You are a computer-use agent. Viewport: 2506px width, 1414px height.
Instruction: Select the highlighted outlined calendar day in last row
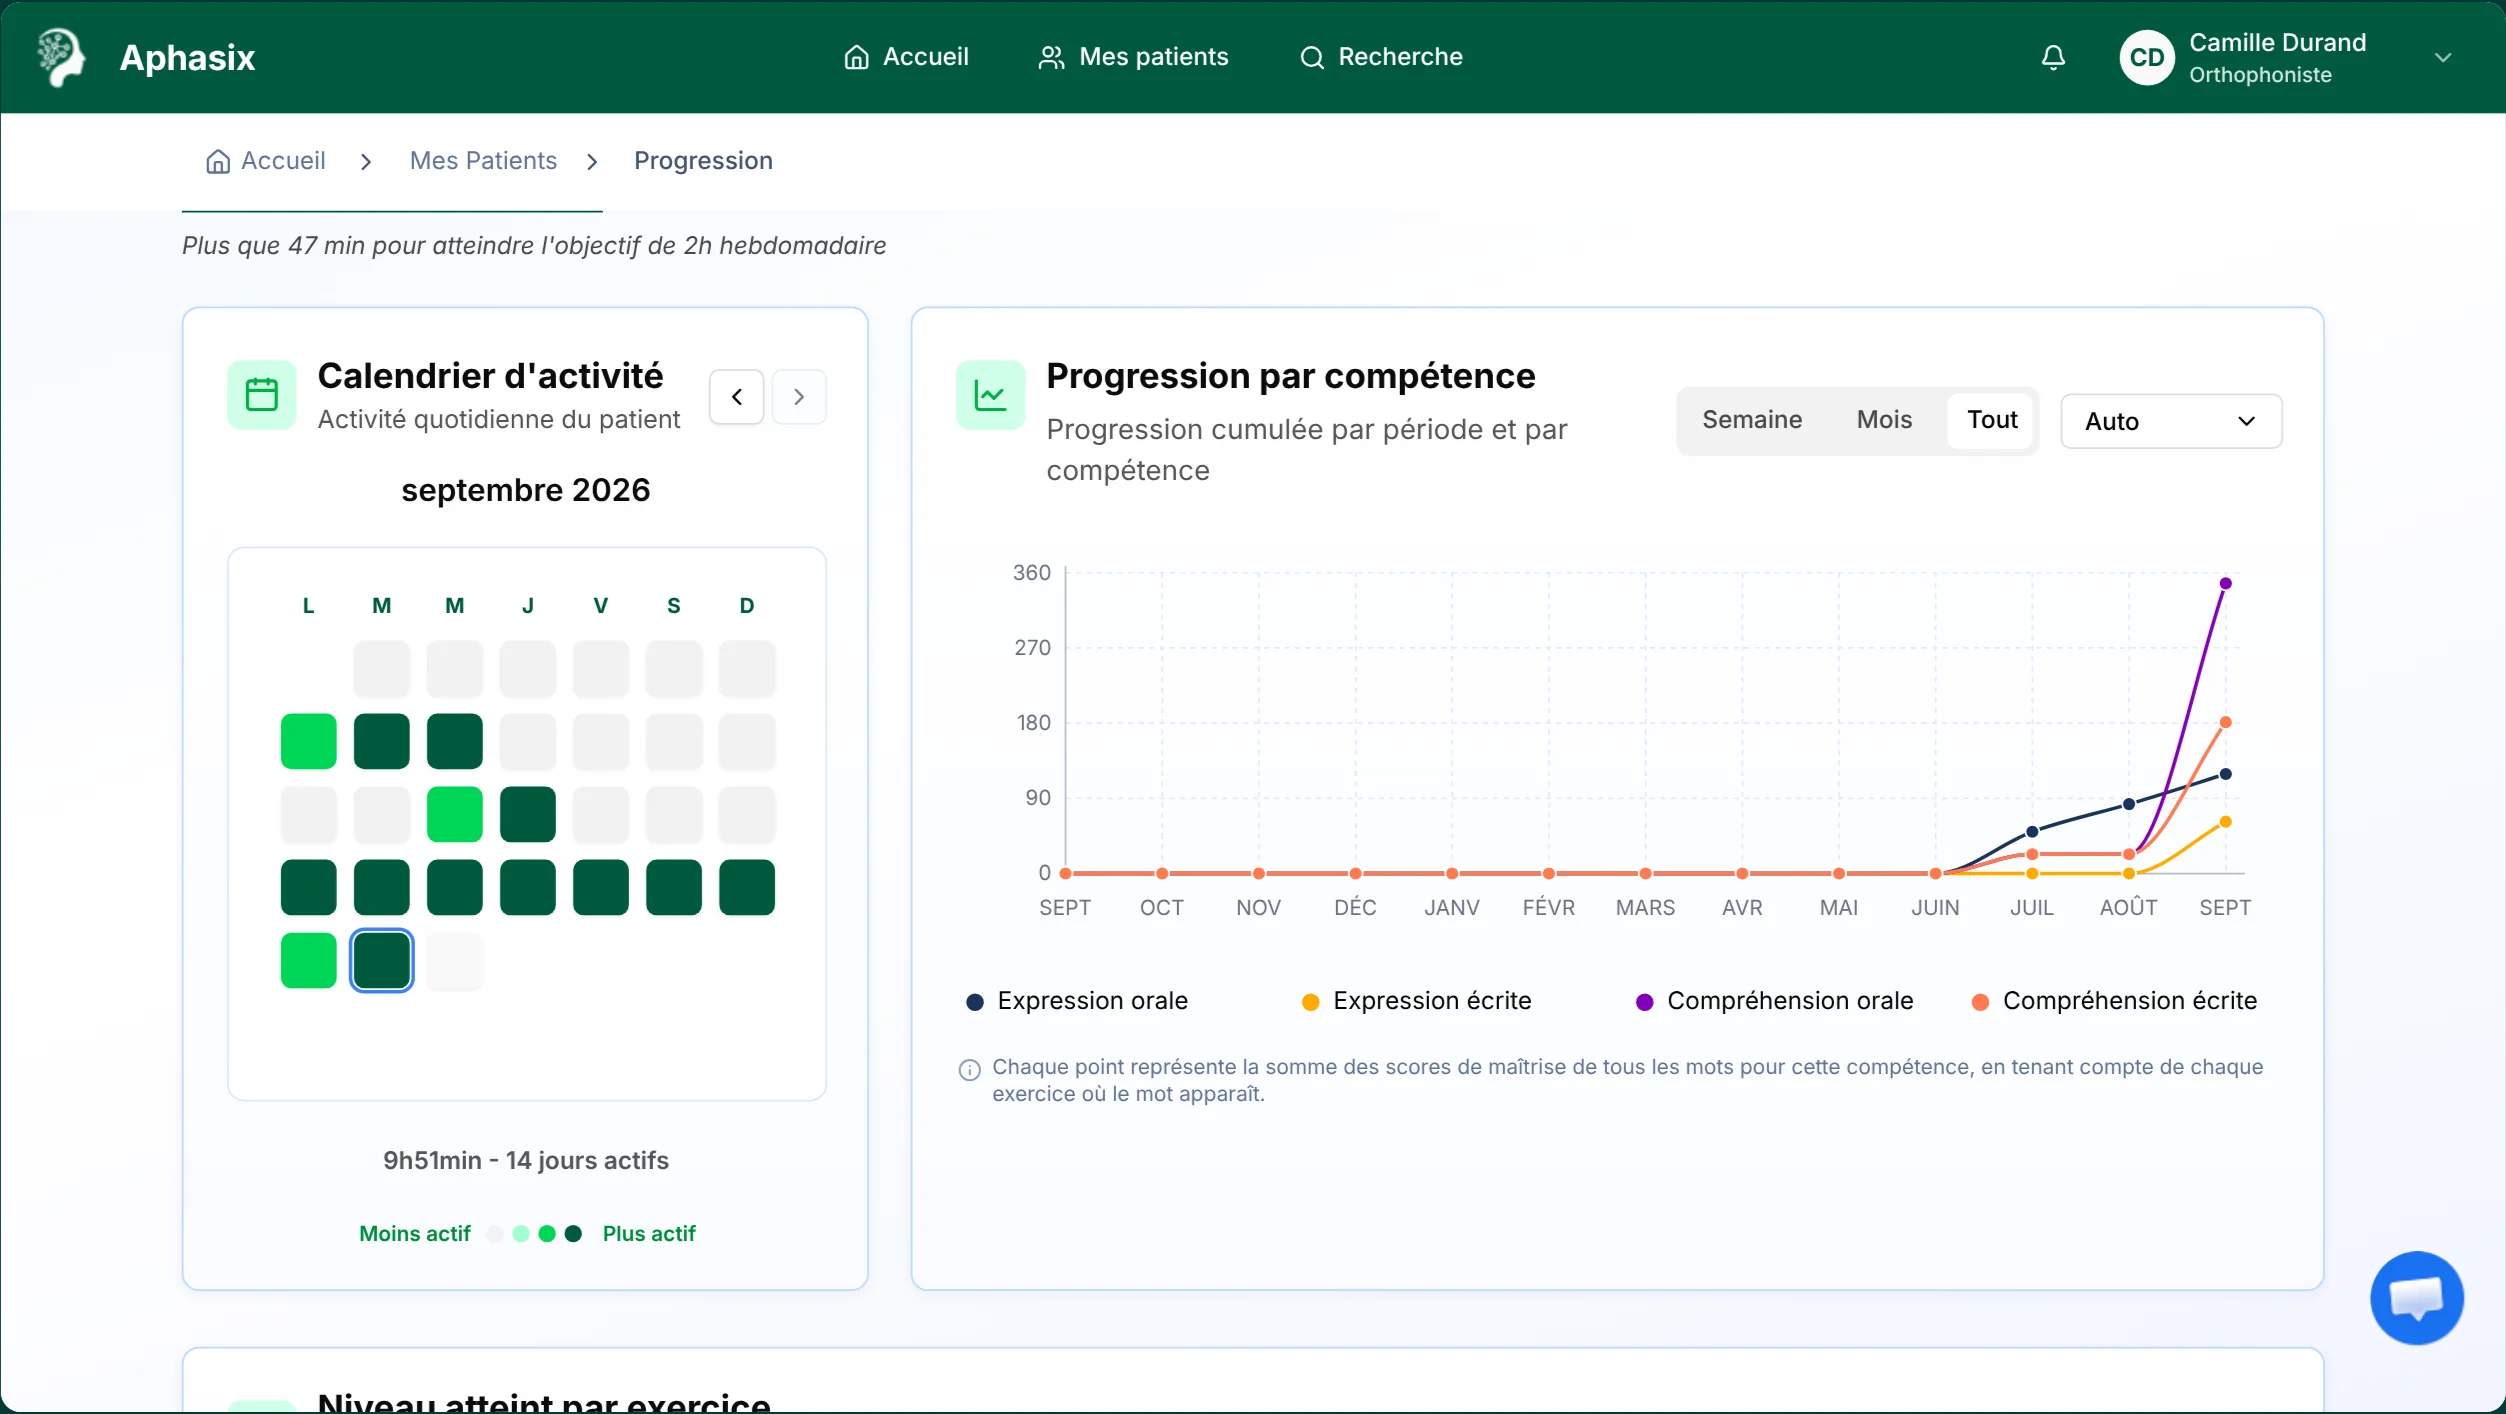(x=381, y=960)
